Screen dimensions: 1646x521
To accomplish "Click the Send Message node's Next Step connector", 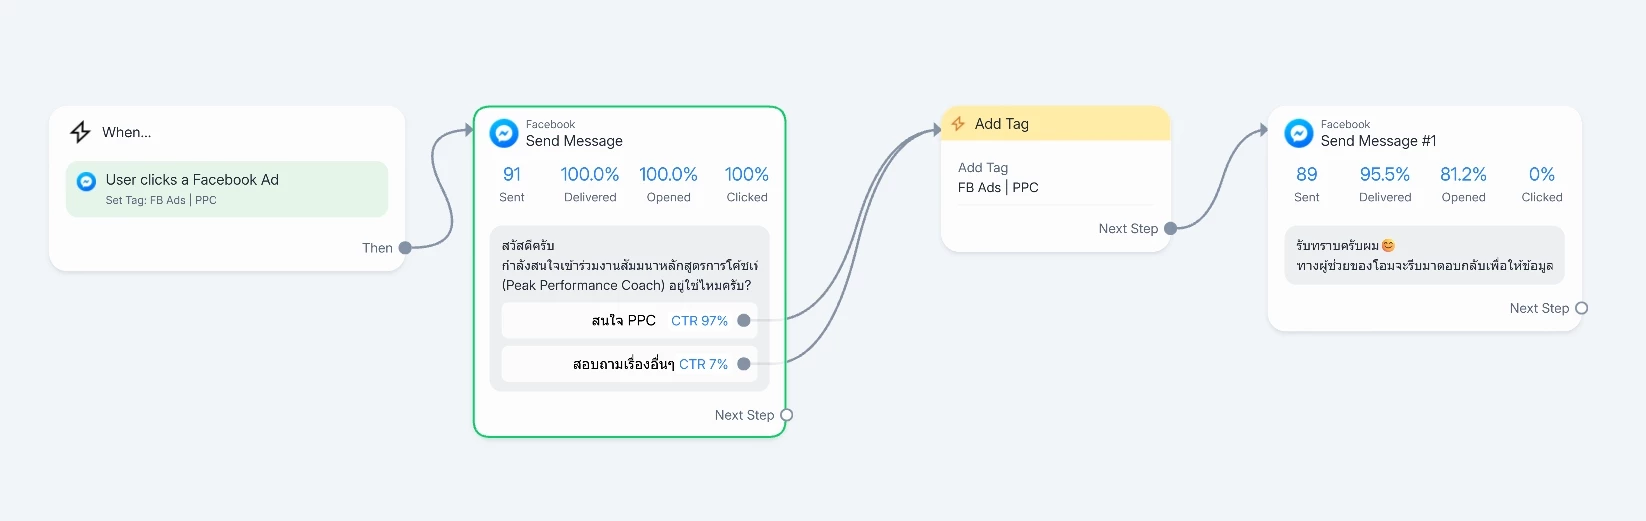I will pos(786,415).
